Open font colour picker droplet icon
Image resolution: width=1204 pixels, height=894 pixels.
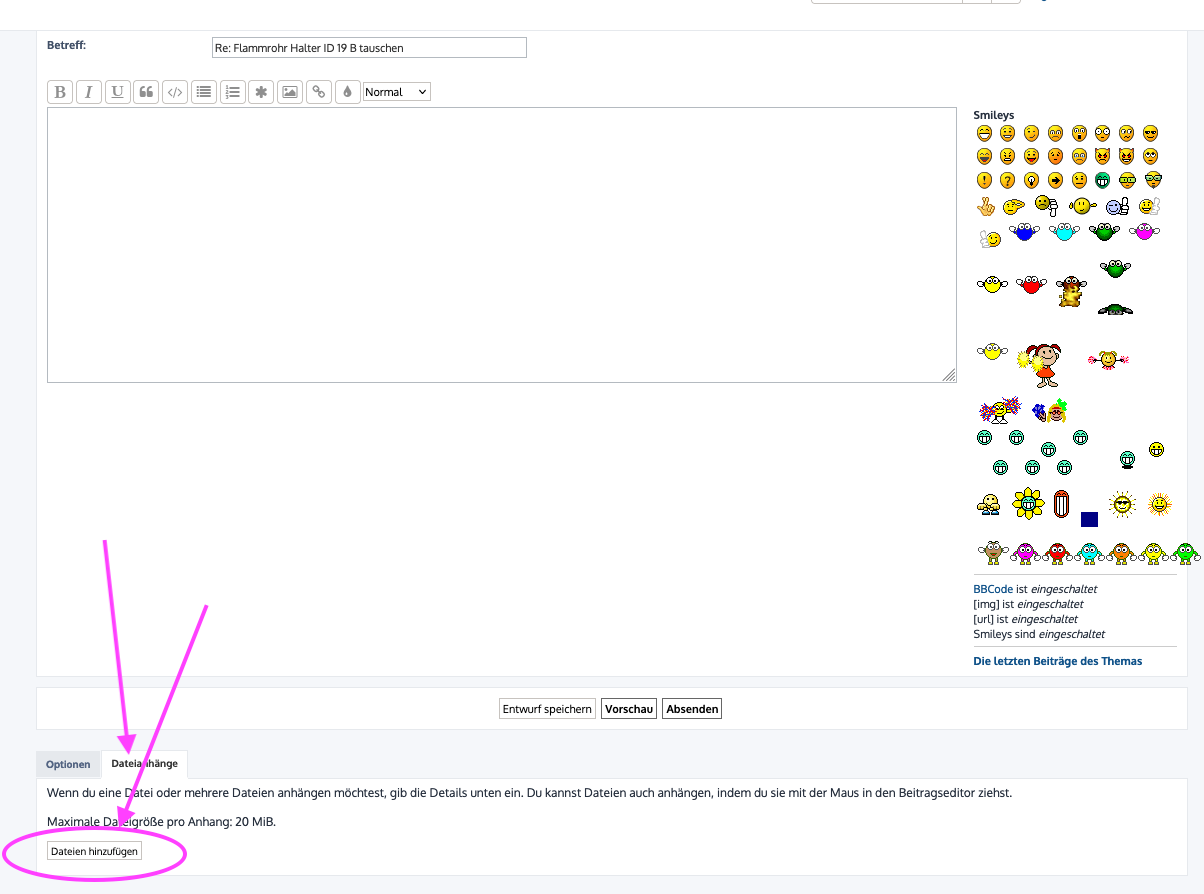pos(347,92)
